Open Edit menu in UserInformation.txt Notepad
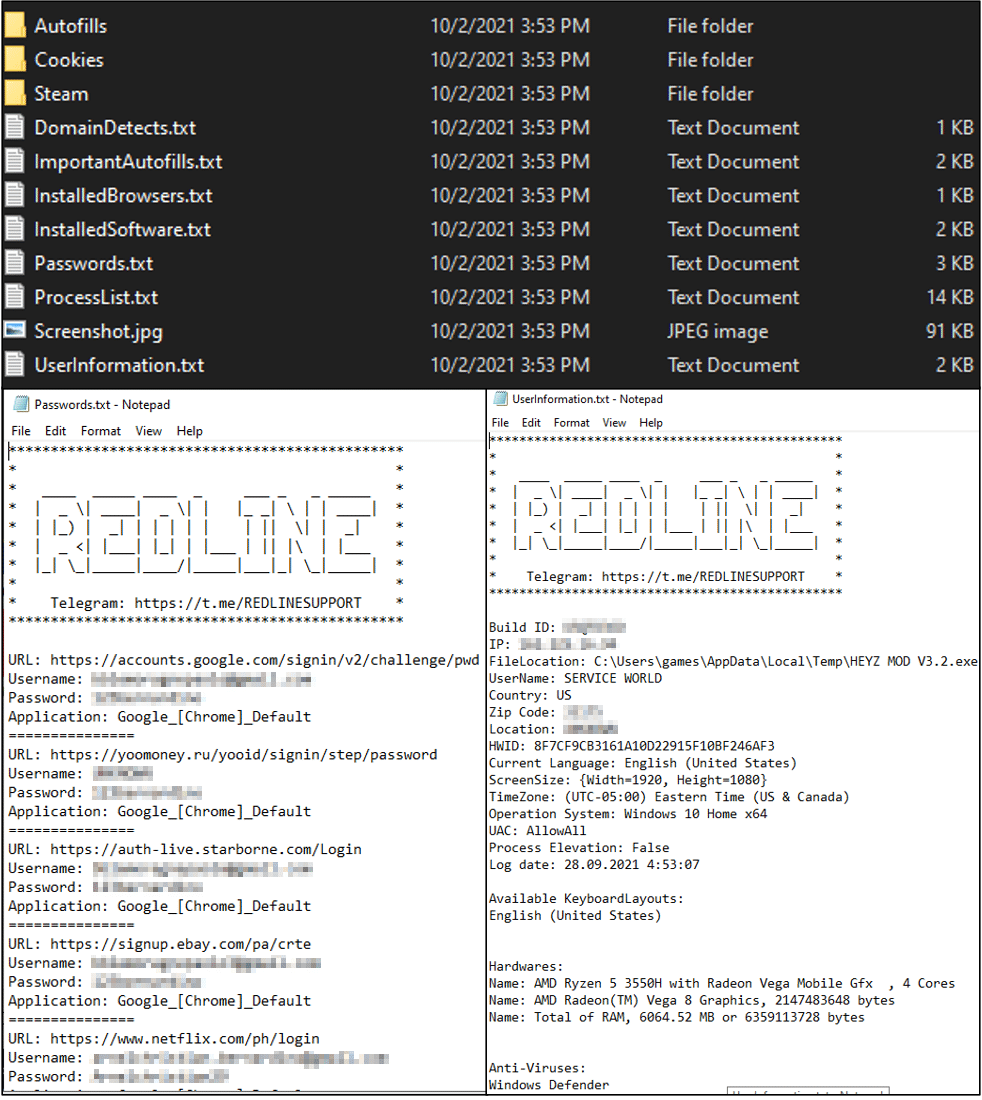 pos(531,423)
